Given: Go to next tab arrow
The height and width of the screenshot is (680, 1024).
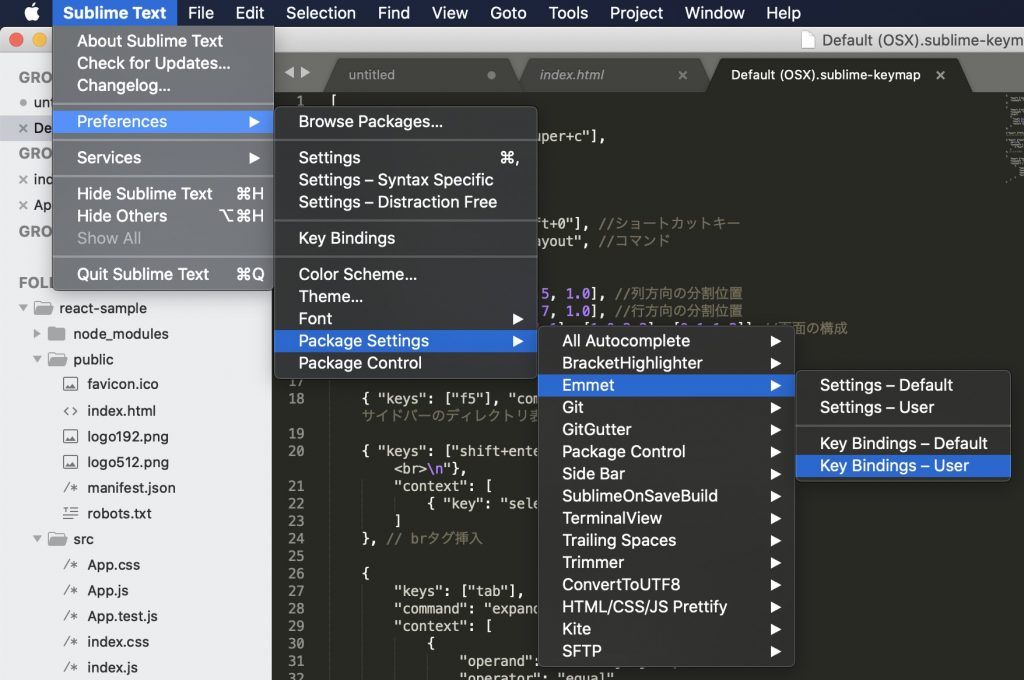Looking at the screenshot, I should point(305,73).
